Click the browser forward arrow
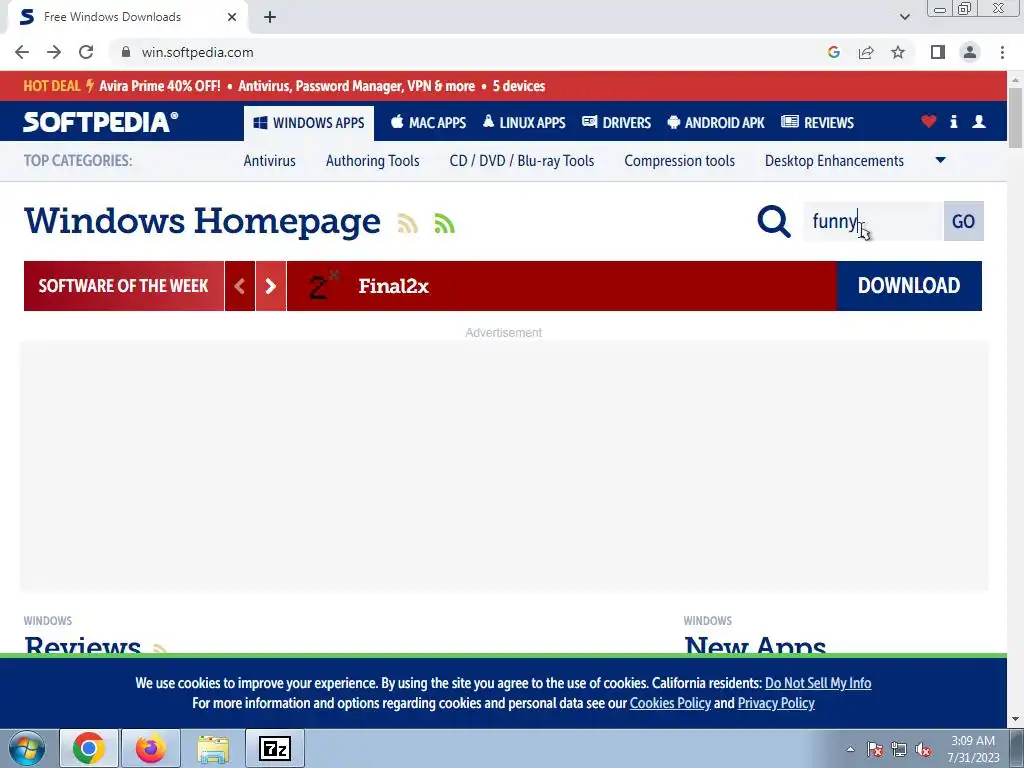1024x768 pixels. [x=54, y=52]
